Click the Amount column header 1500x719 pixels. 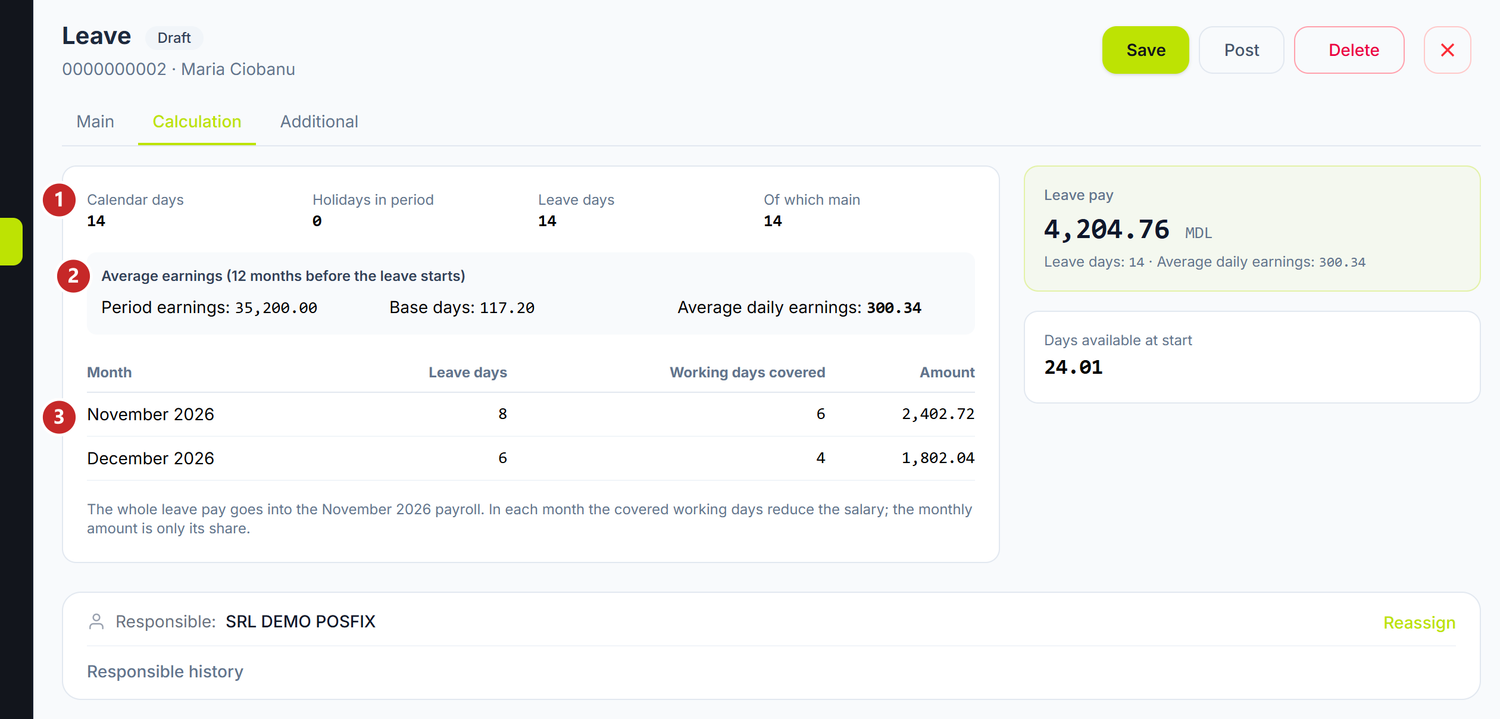click(x=947, y=372)
